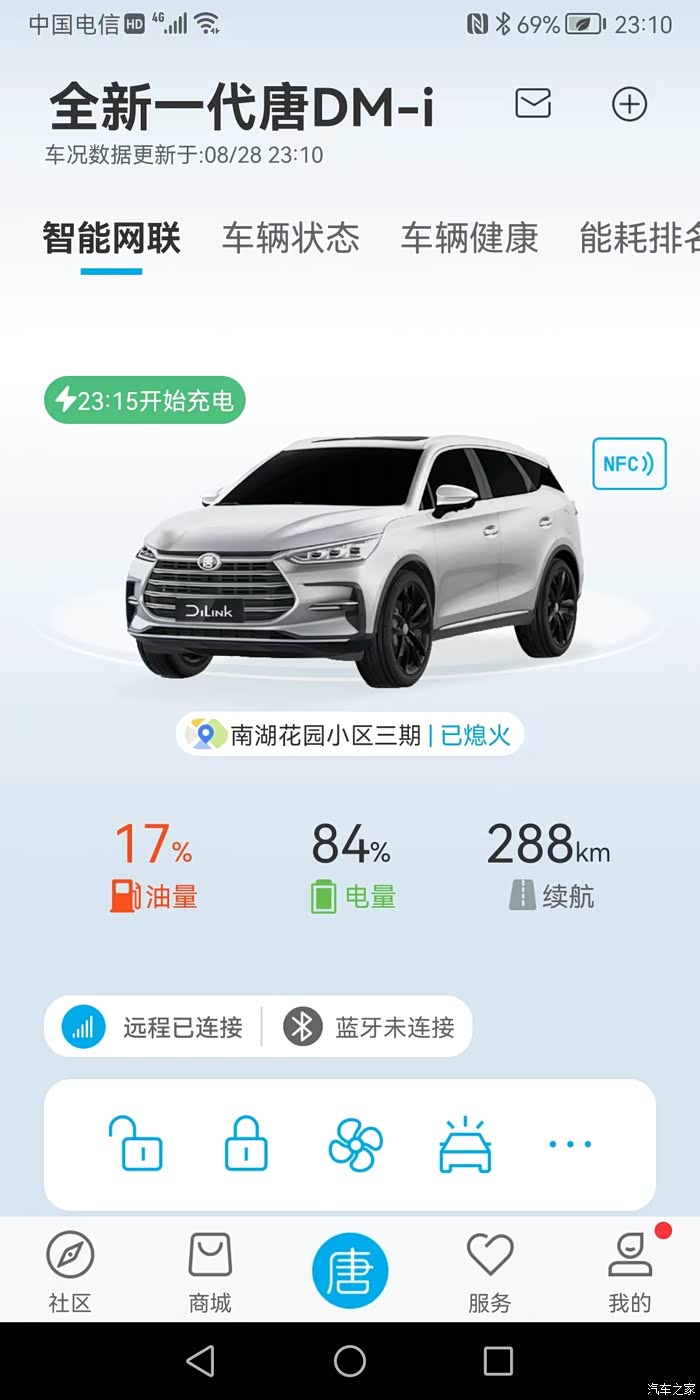This screenshot has height=1400, width=700.
Task: Open the 服务 service heart tab
Action: [490, 1272]
